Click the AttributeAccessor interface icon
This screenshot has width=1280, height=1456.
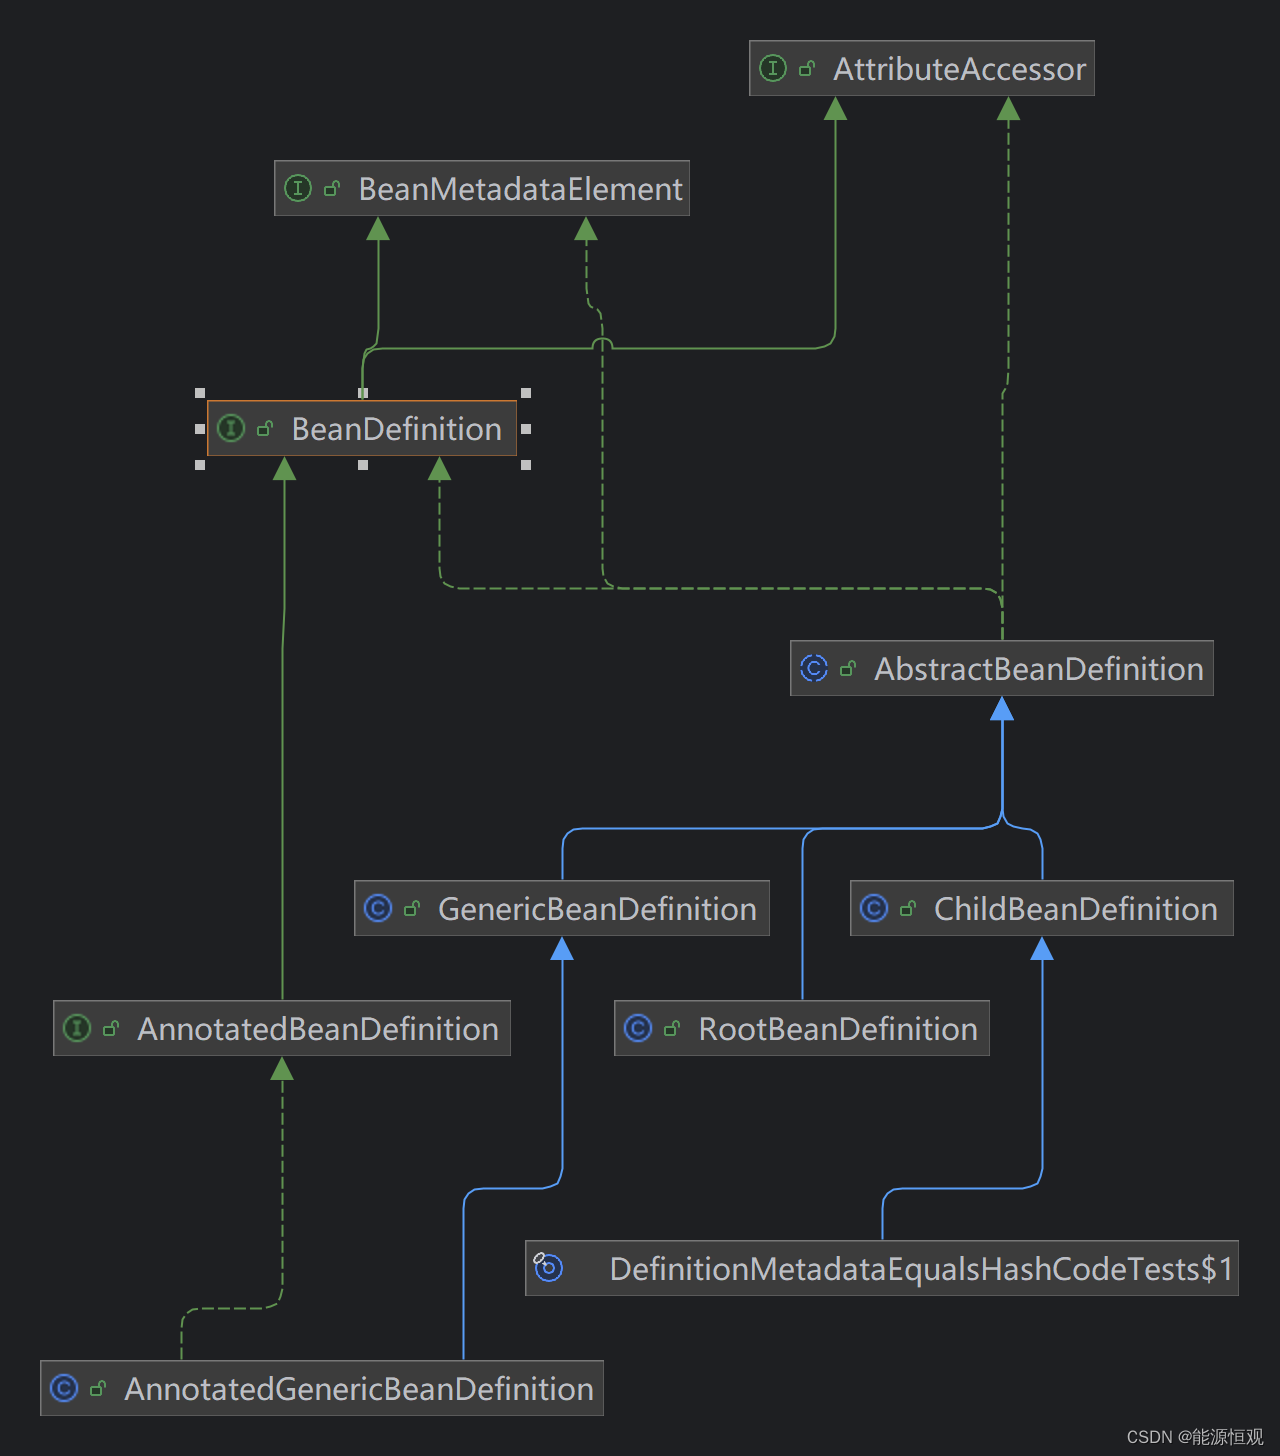[773, 68]
